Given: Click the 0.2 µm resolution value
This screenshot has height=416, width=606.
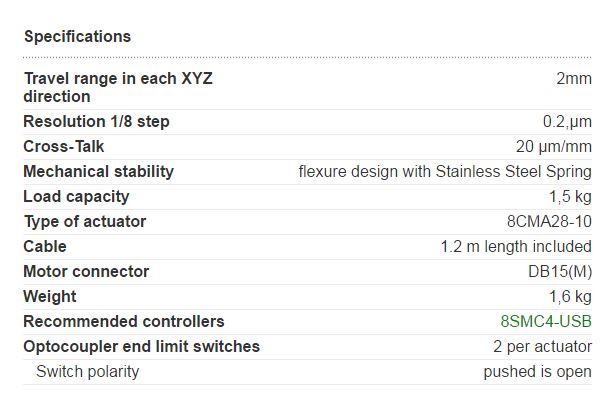Looking at the screenshot, I should pyautogui.click(x=567, y=122).
